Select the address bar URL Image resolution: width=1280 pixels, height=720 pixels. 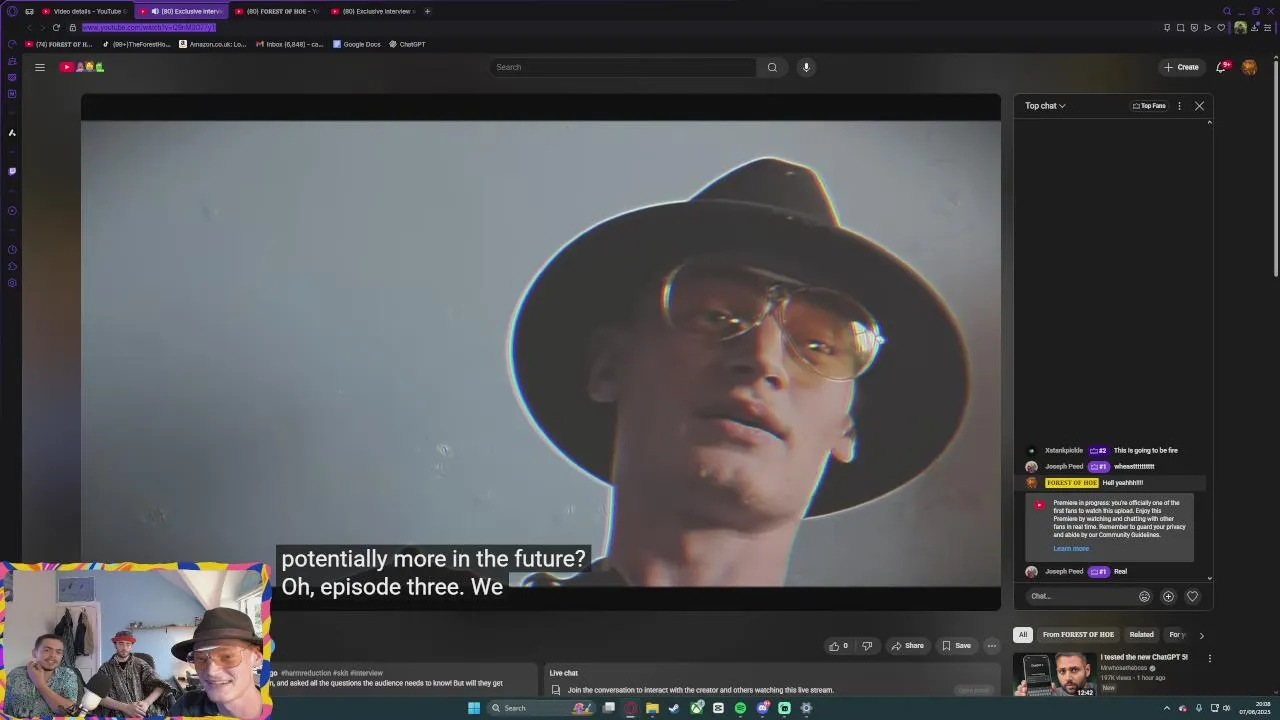[148, 28]
